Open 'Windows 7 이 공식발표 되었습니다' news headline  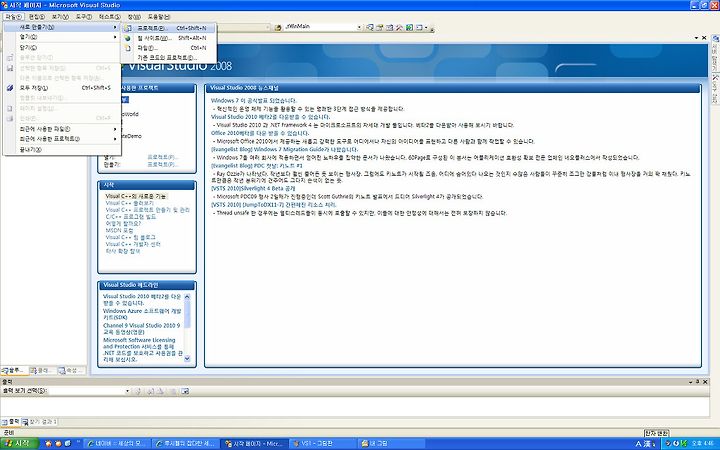(x=254, y=101)
